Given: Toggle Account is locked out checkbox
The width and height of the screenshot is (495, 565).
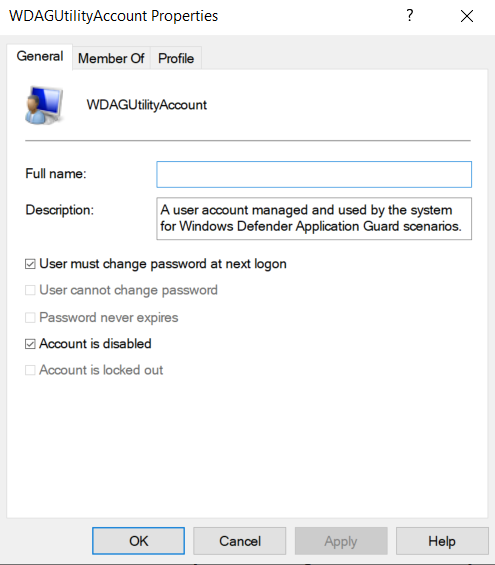Looking at the screenshot, I should click(30, 370).
